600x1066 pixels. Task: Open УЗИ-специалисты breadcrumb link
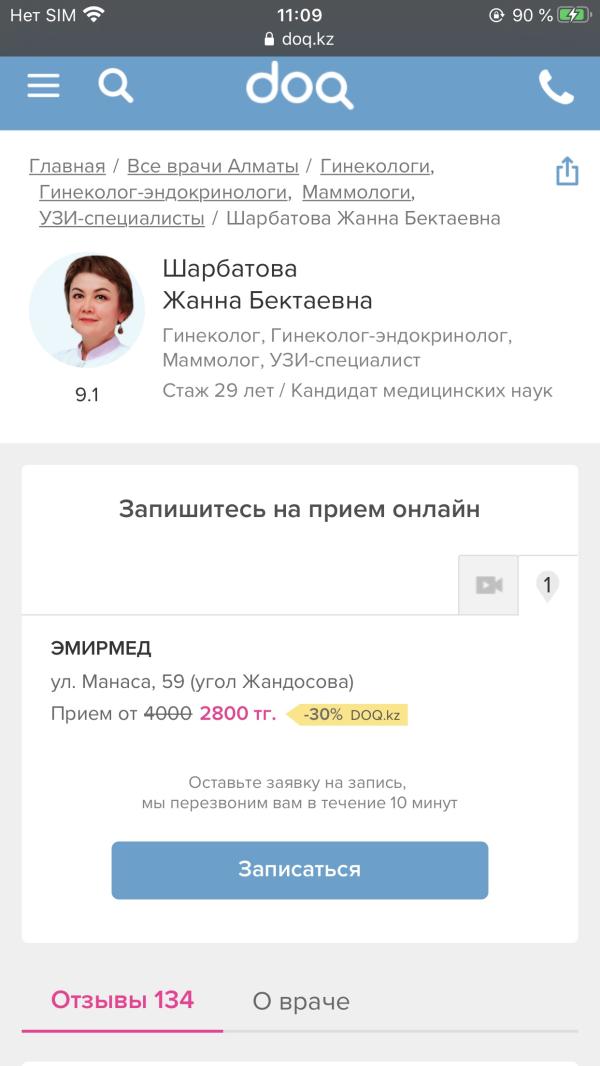(x=122, y=218)
